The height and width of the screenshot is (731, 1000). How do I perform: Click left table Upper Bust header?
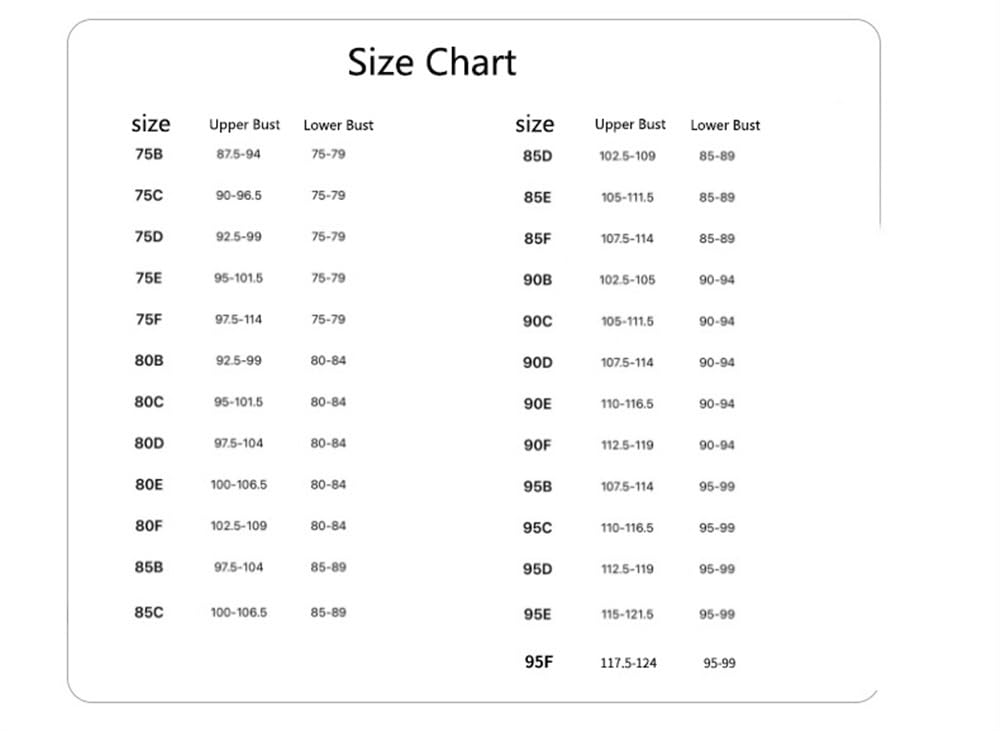(x=244, y=125)
